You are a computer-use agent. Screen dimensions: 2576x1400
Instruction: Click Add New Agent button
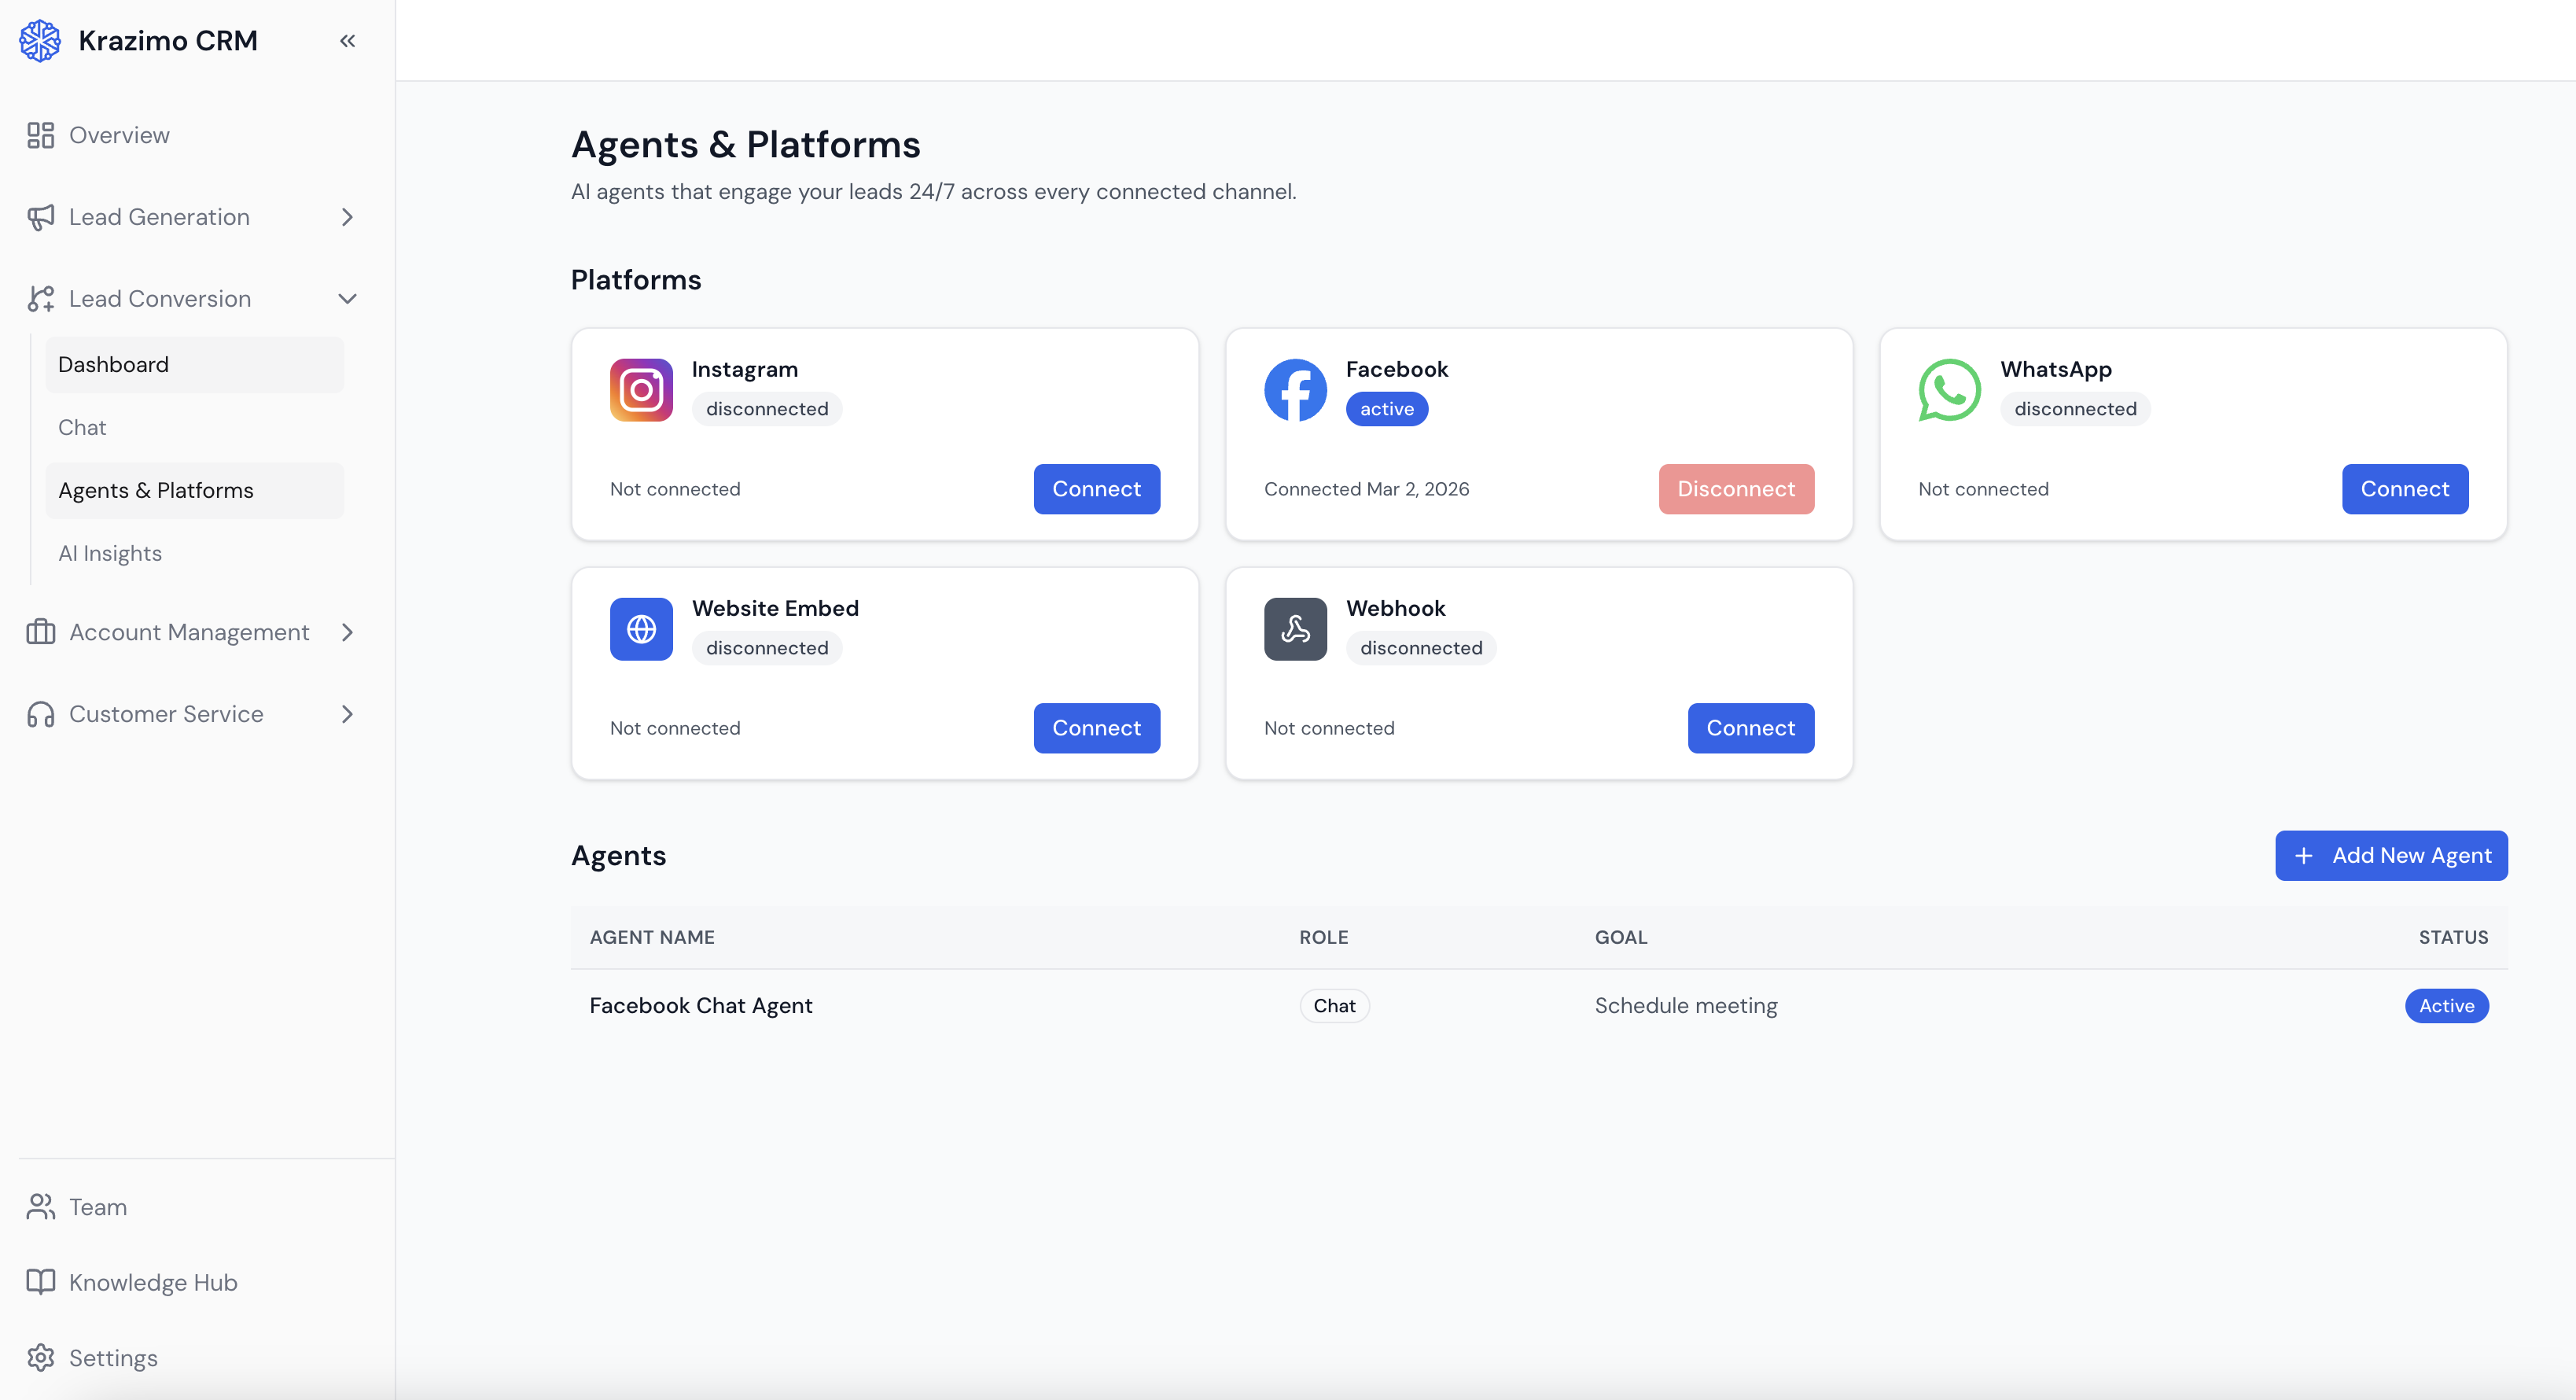point(2390,856)
